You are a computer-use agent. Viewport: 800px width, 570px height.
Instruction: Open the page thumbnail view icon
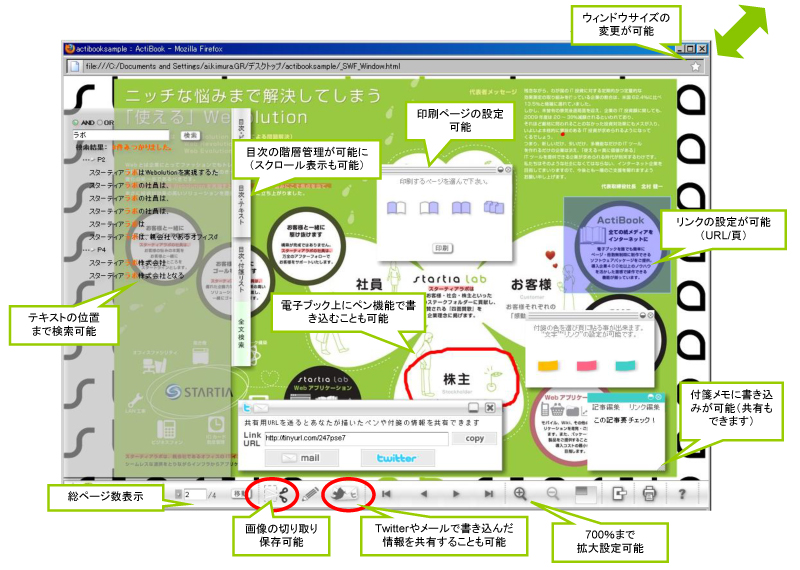click(x=585, y=493)
